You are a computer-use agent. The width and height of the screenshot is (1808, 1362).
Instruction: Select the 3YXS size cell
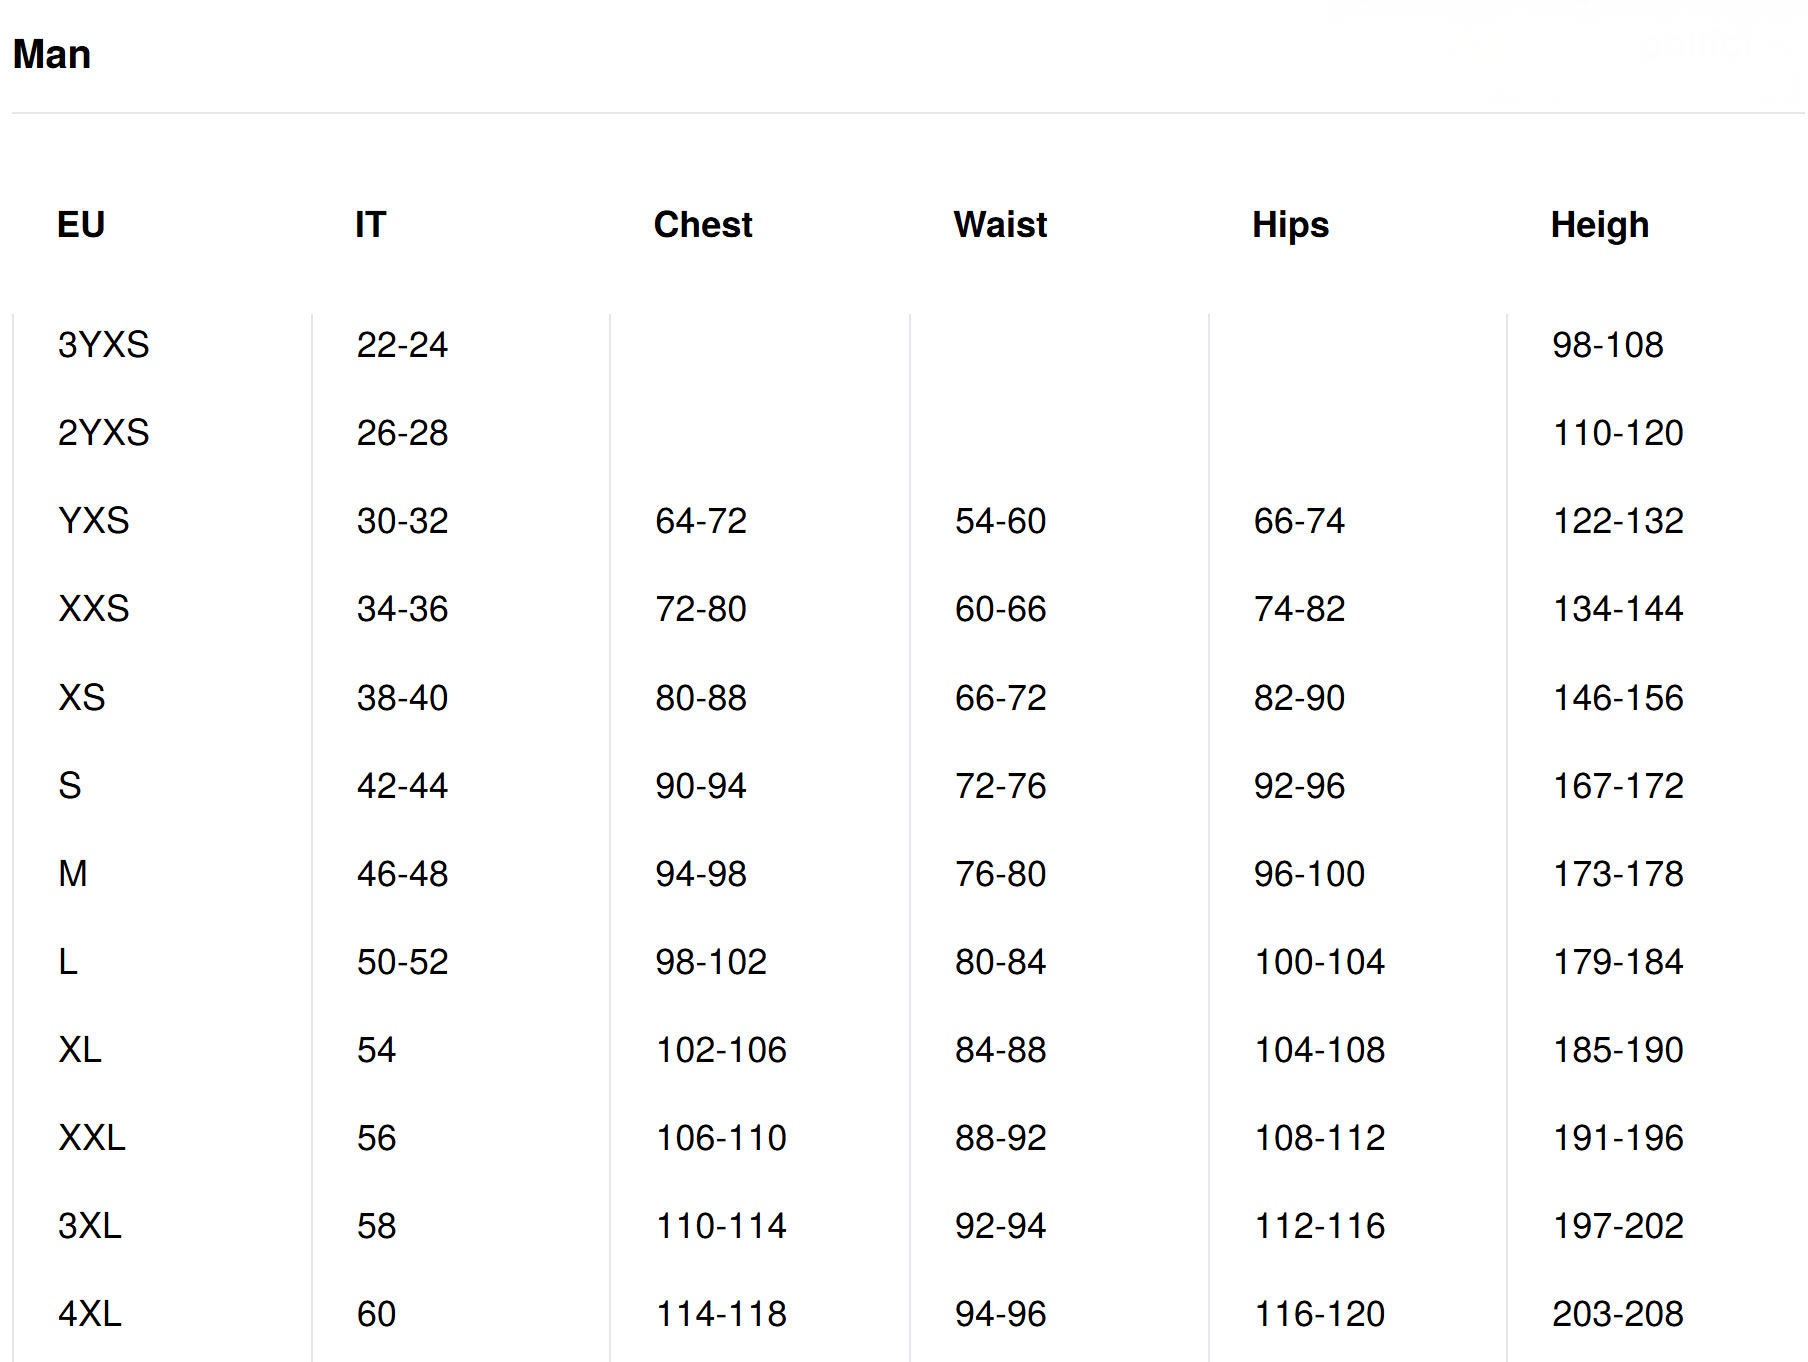tap(103, 345)
